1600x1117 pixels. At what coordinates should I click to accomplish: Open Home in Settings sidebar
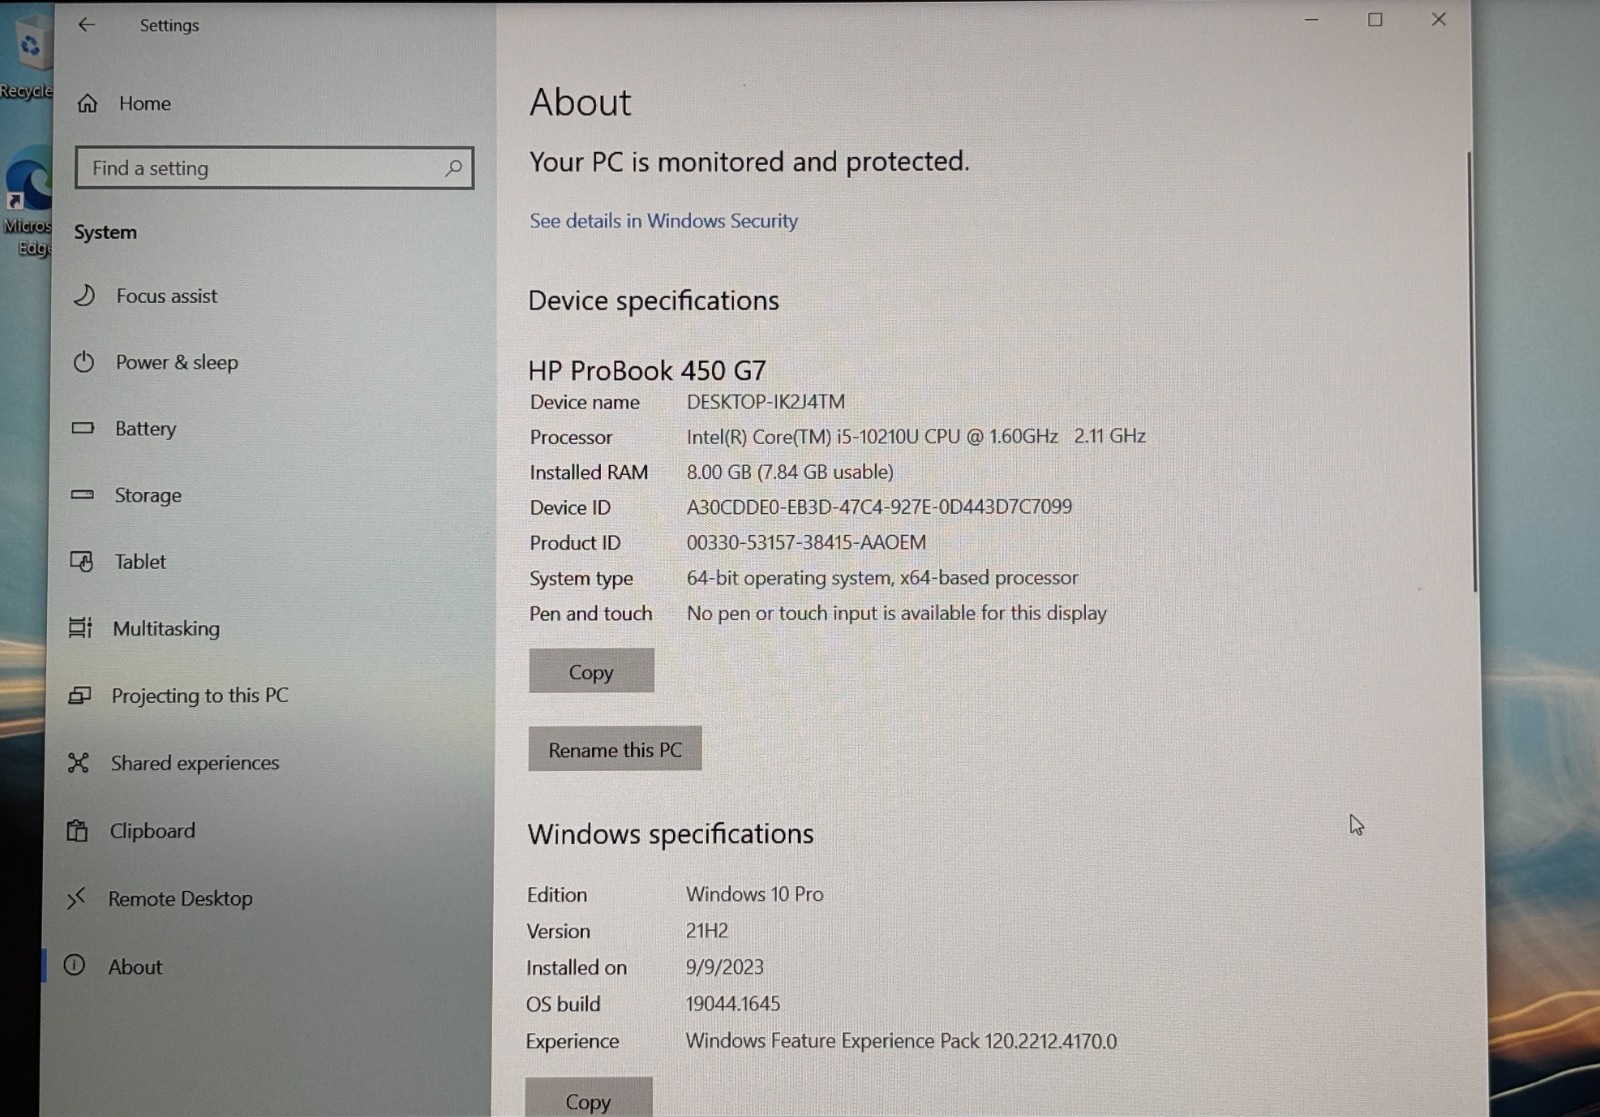[145, 103]
